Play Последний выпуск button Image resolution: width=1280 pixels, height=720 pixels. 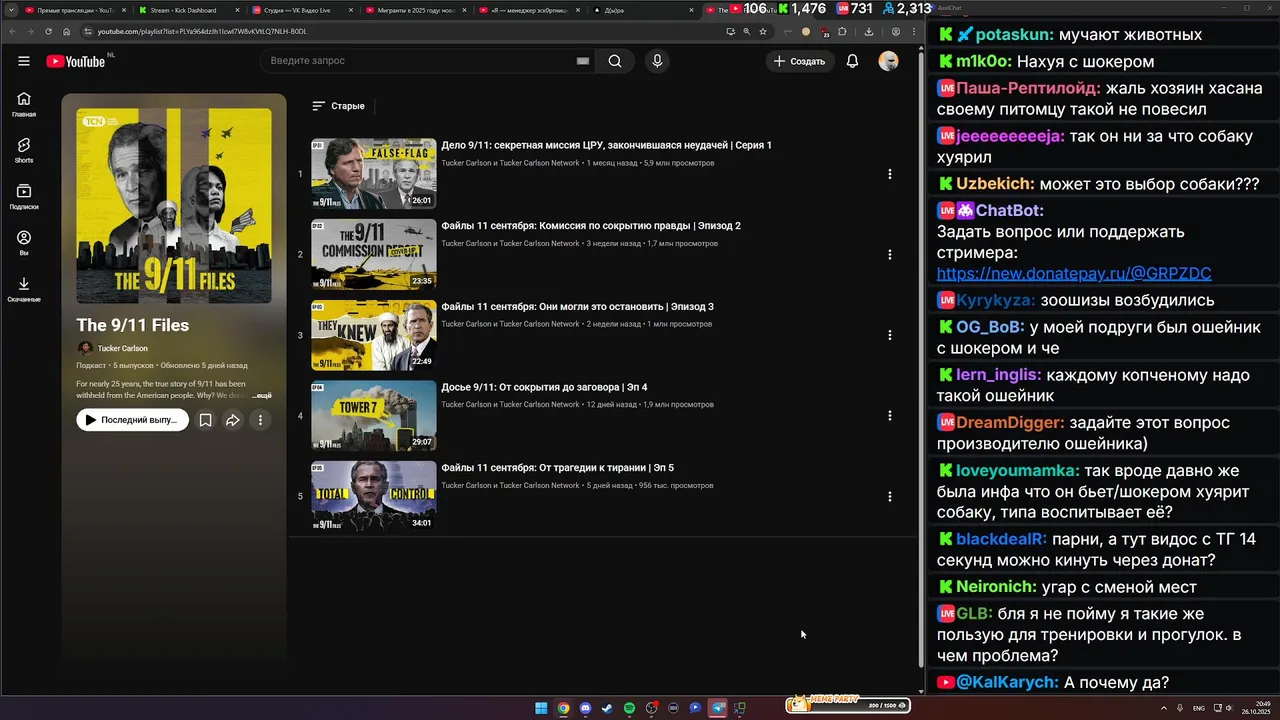pyautogui.click(x=132, y=420)
